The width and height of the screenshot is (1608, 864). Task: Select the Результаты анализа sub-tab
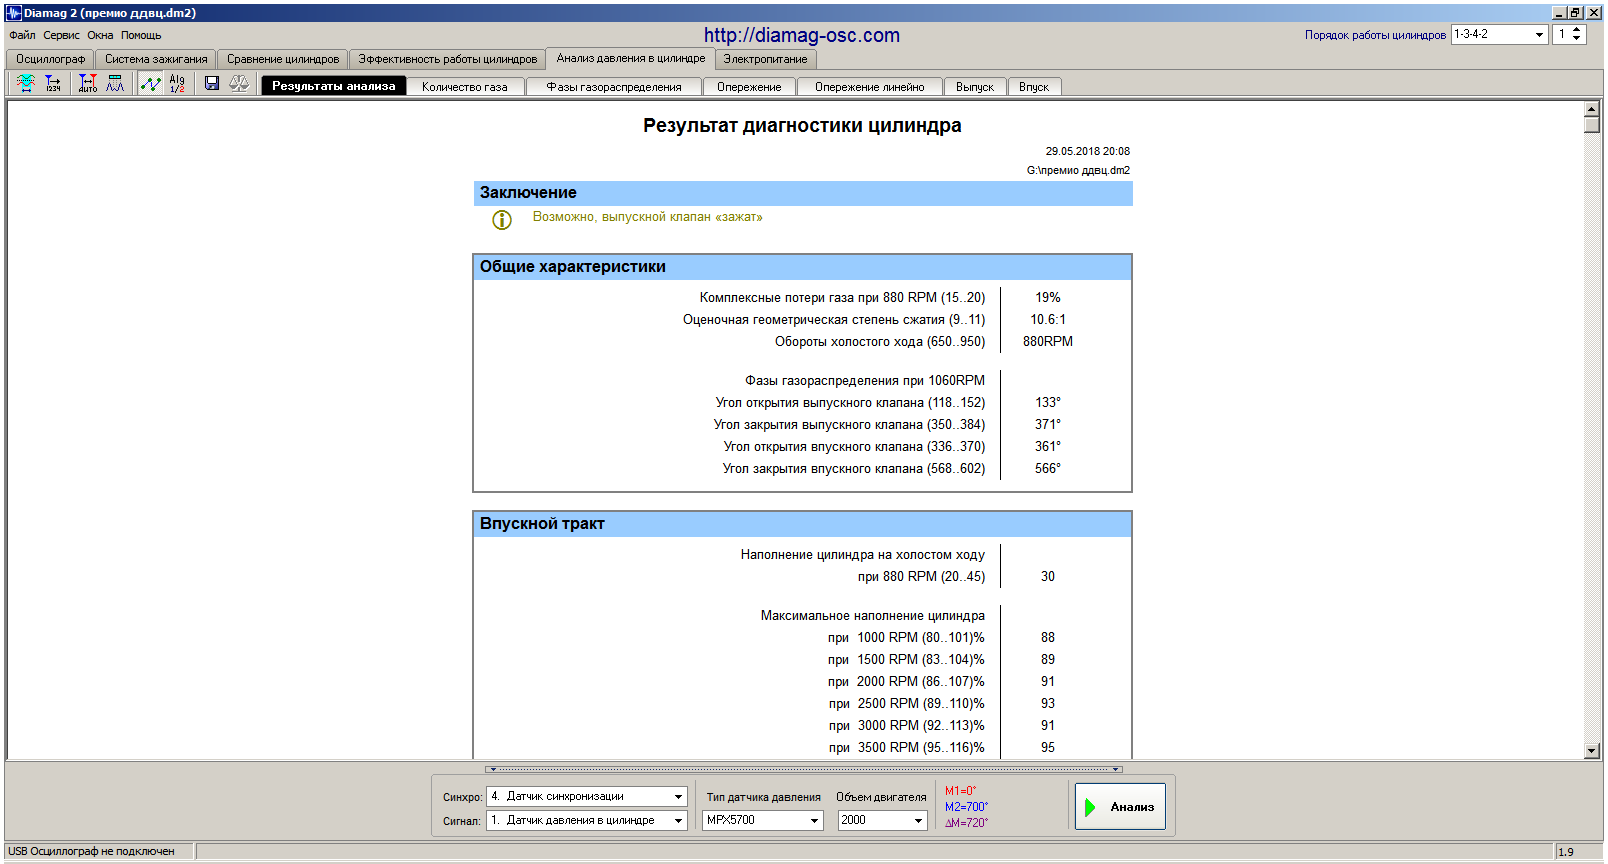point(334,86)
